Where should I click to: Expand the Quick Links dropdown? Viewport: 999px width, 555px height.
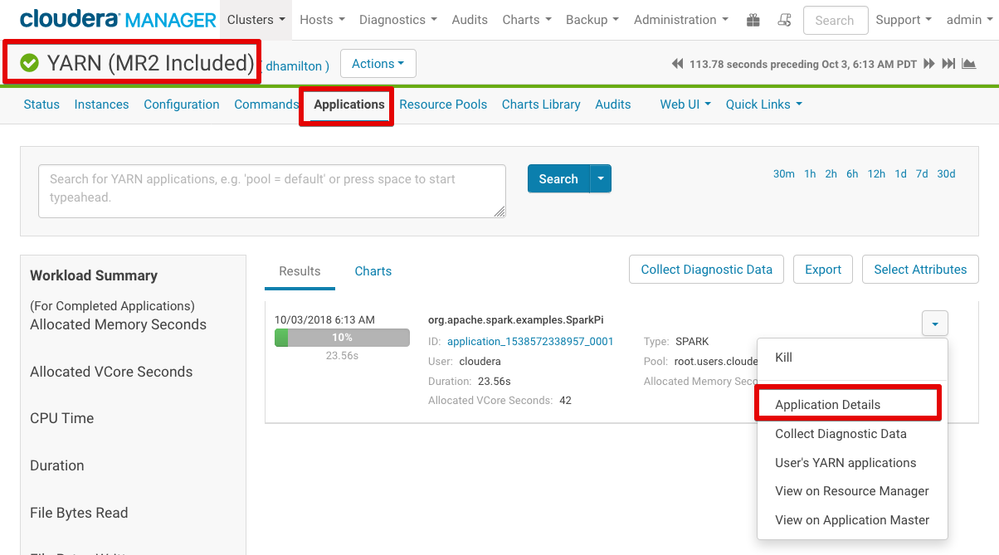[764, 105]
